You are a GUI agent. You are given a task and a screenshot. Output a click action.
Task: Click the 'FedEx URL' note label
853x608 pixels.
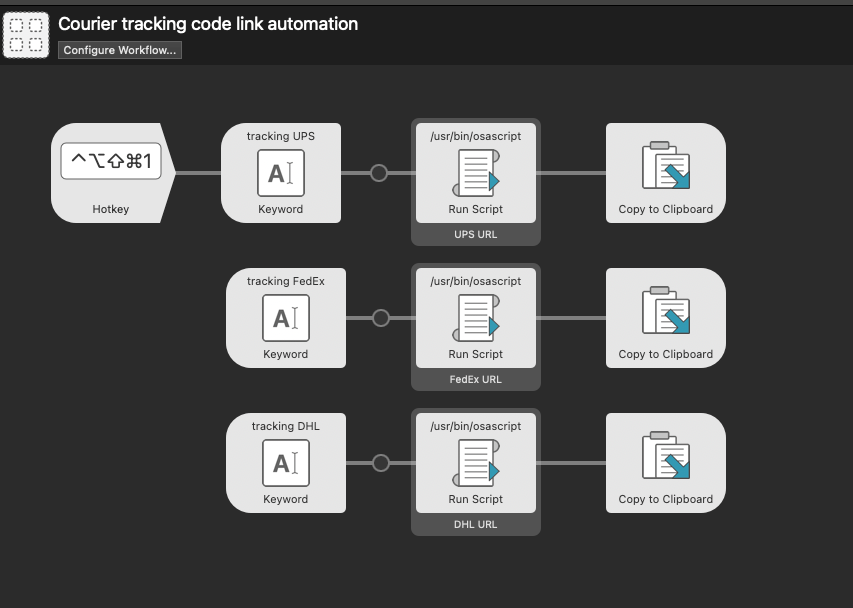coord(475,380)
